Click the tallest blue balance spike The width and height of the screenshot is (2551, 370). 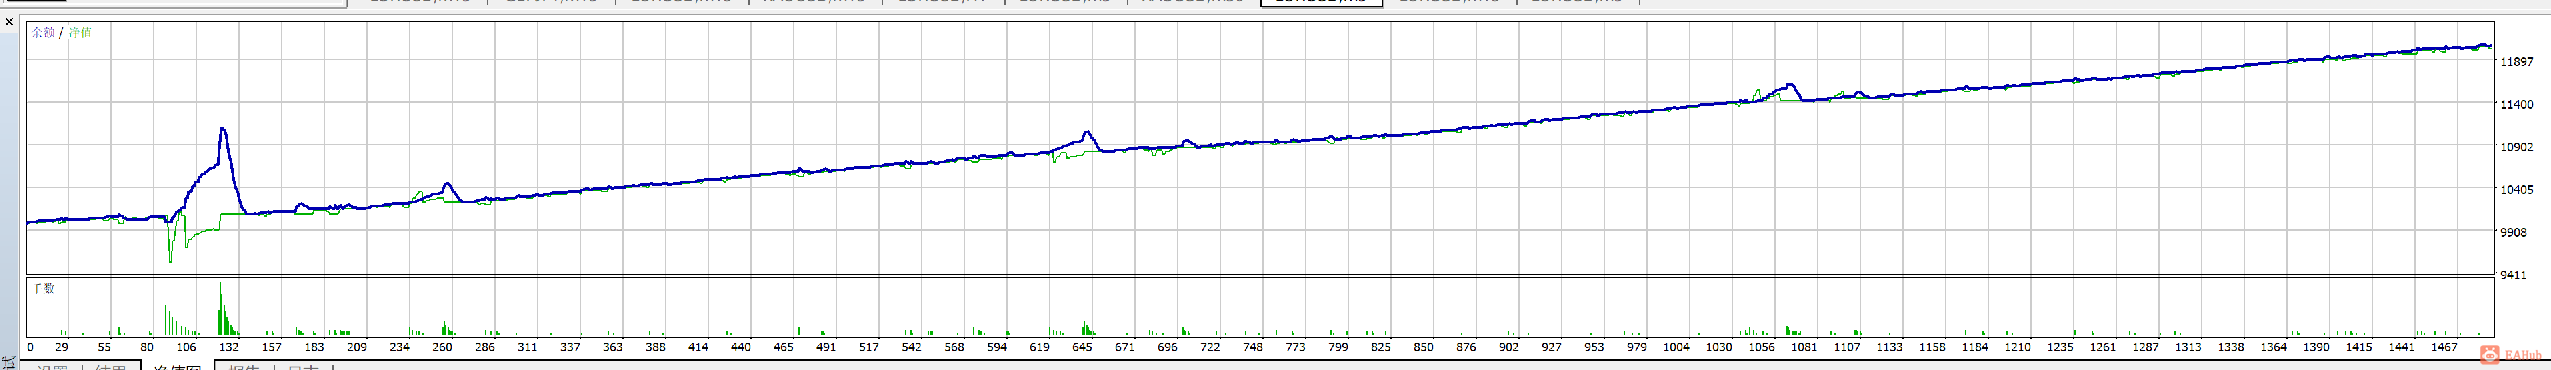[x=223, y=129]
